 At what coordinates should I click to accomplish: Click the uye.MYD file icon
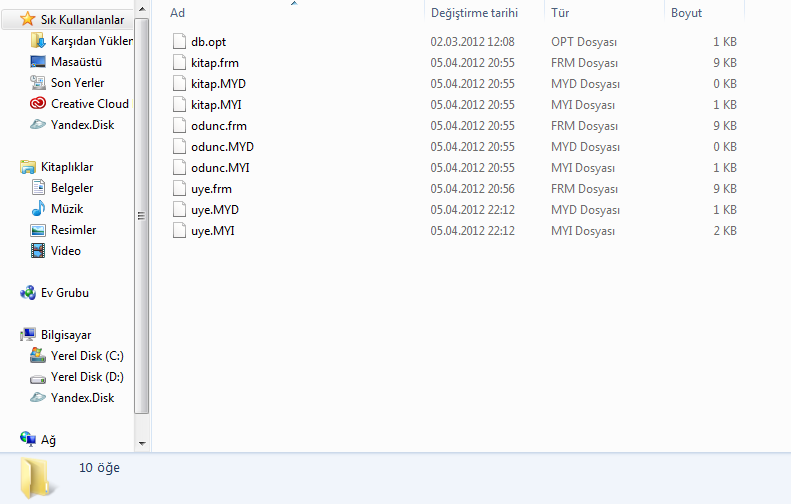(x=179, y=209)
